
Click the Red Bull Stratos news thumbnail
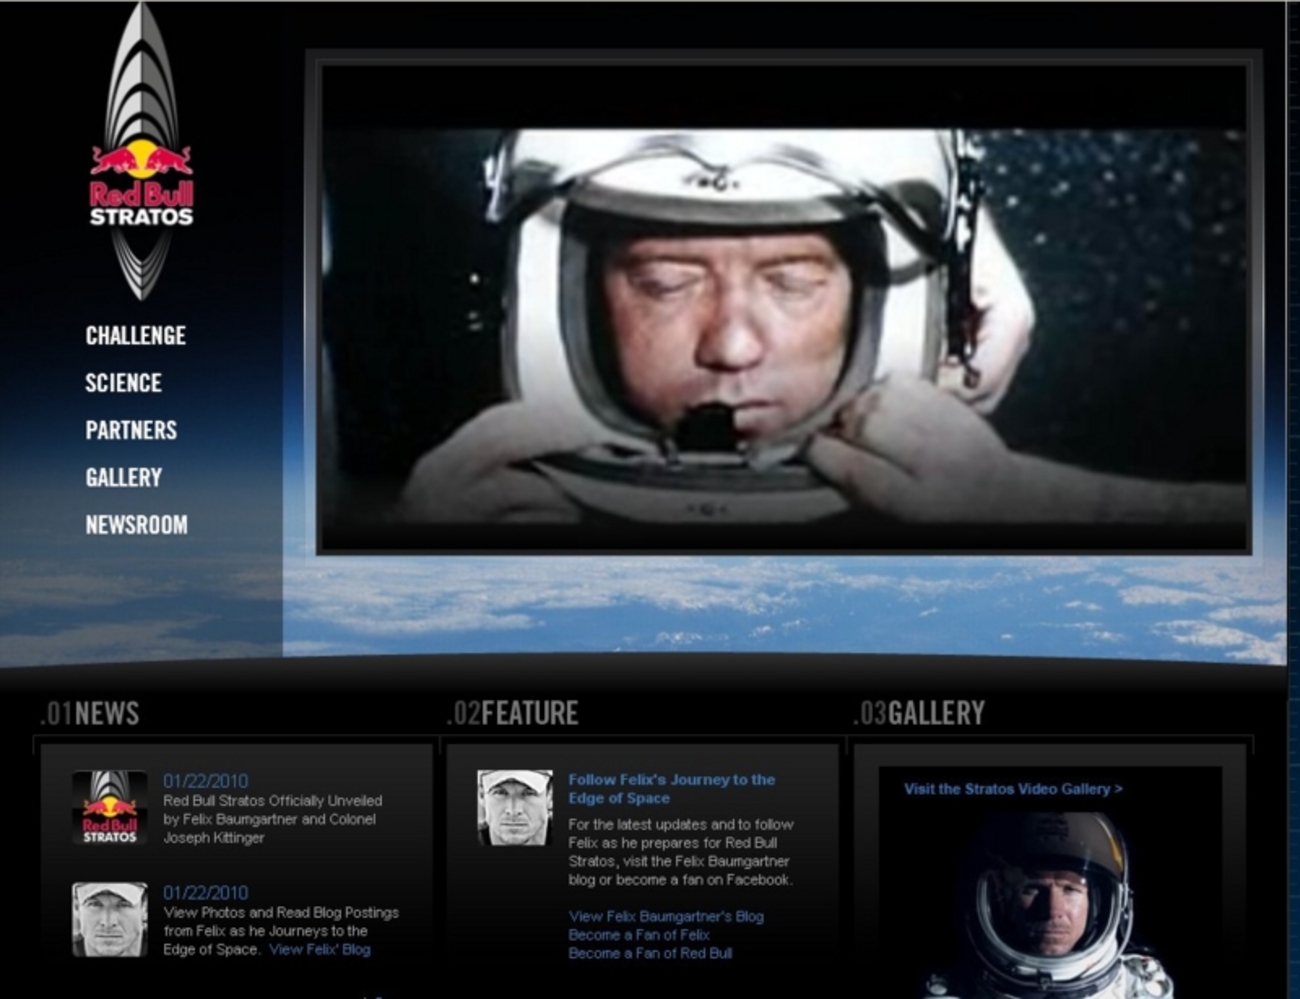click(110, 807)
